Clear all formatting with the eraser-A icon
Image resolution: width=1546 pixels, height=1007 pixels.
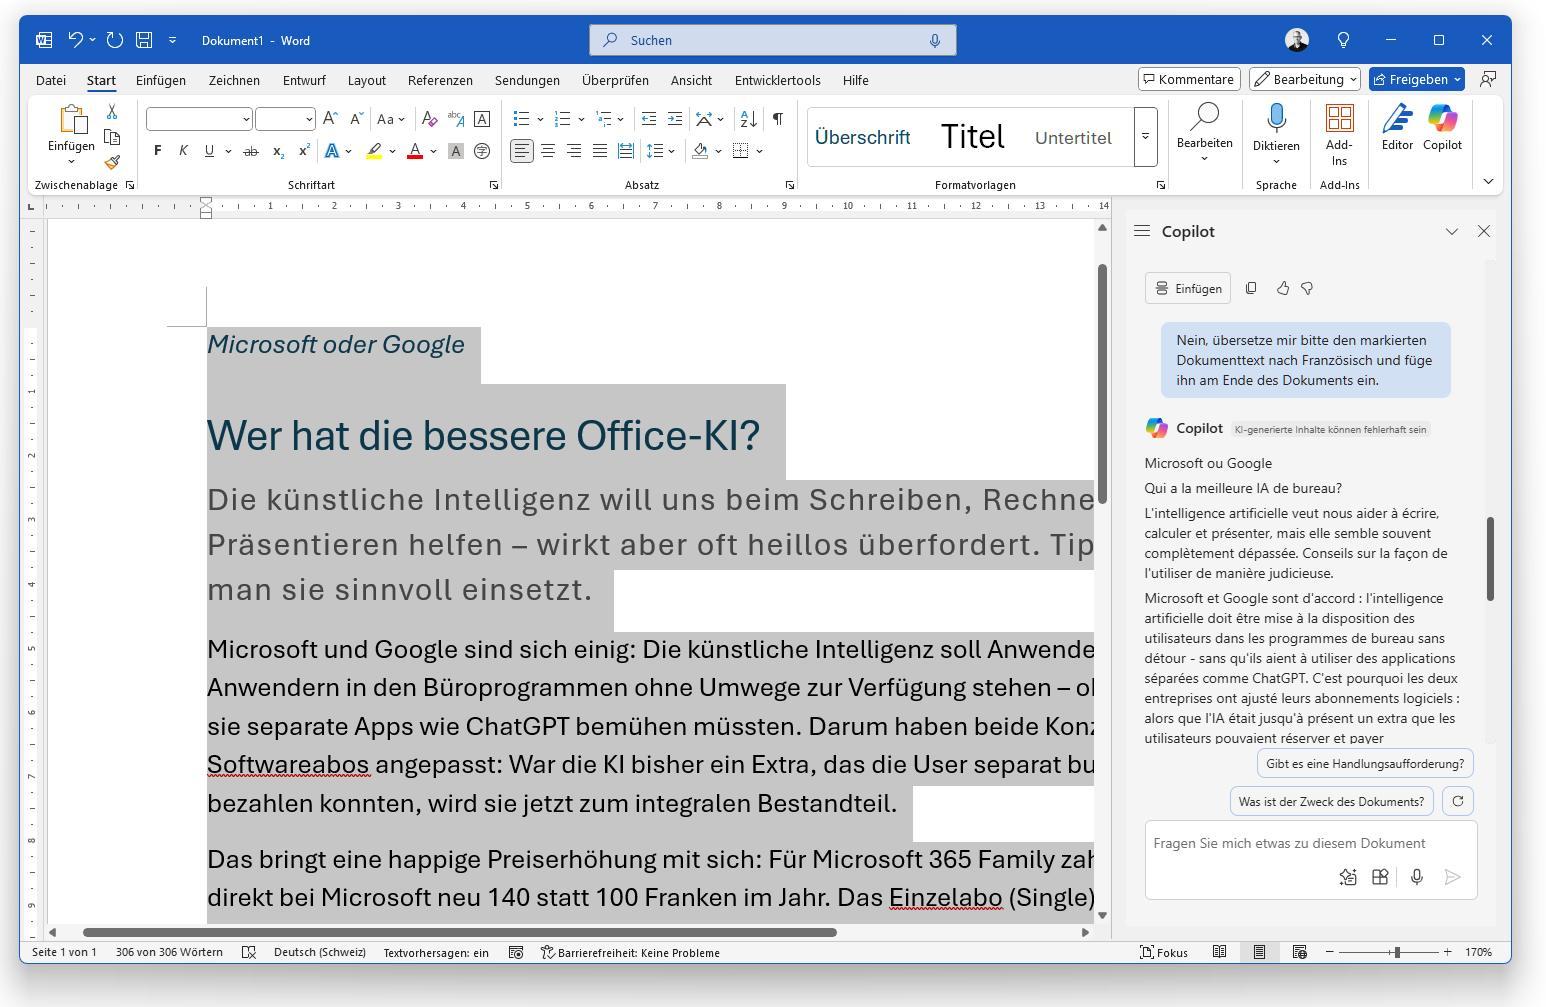click(x=429, y=119)
